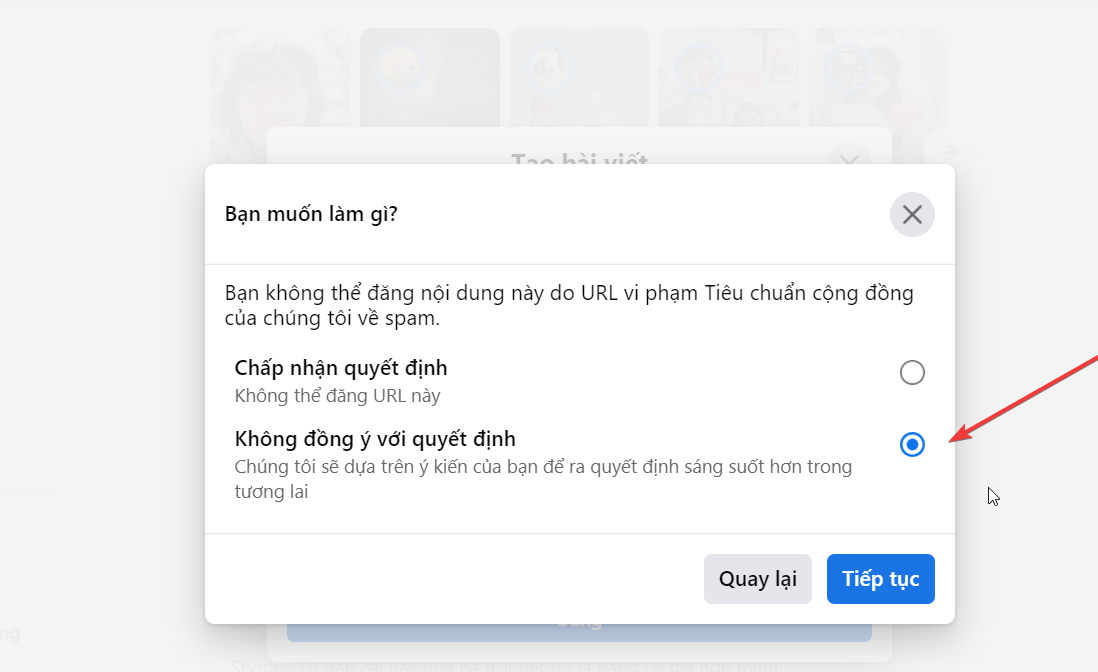Click the next-stories arrow icon
Screen dimensions: 1098x672
point(947,152)
